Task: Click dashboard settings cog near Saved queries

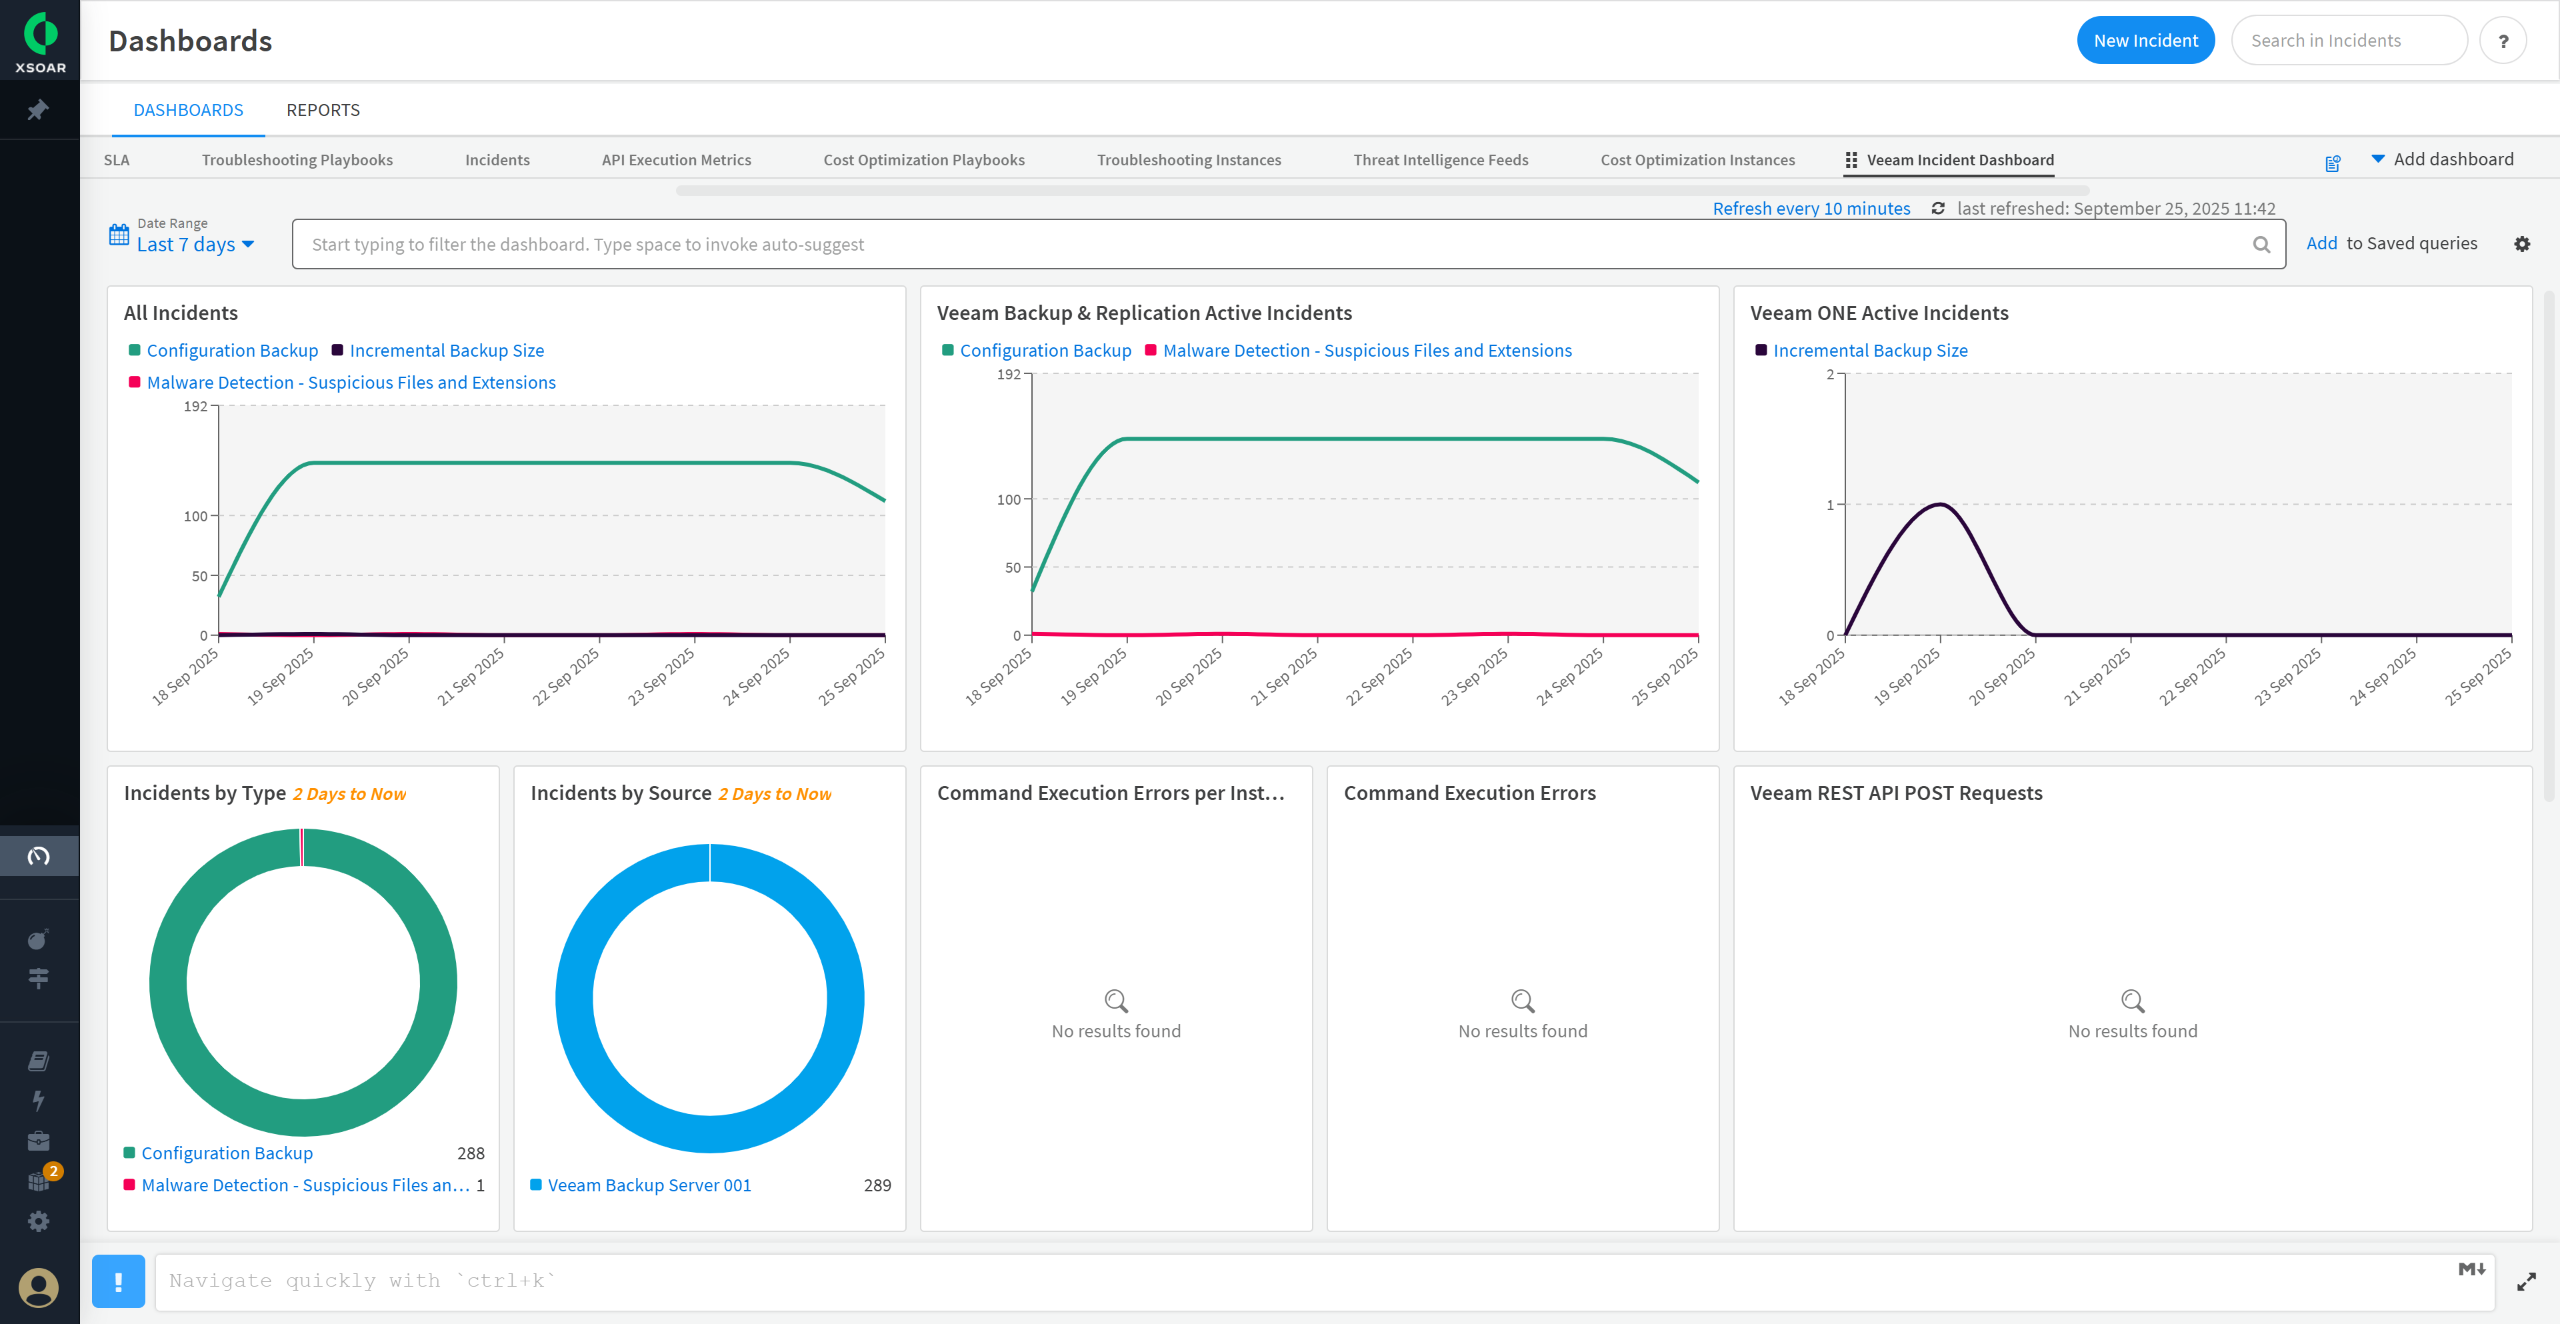Action: 2522,244
